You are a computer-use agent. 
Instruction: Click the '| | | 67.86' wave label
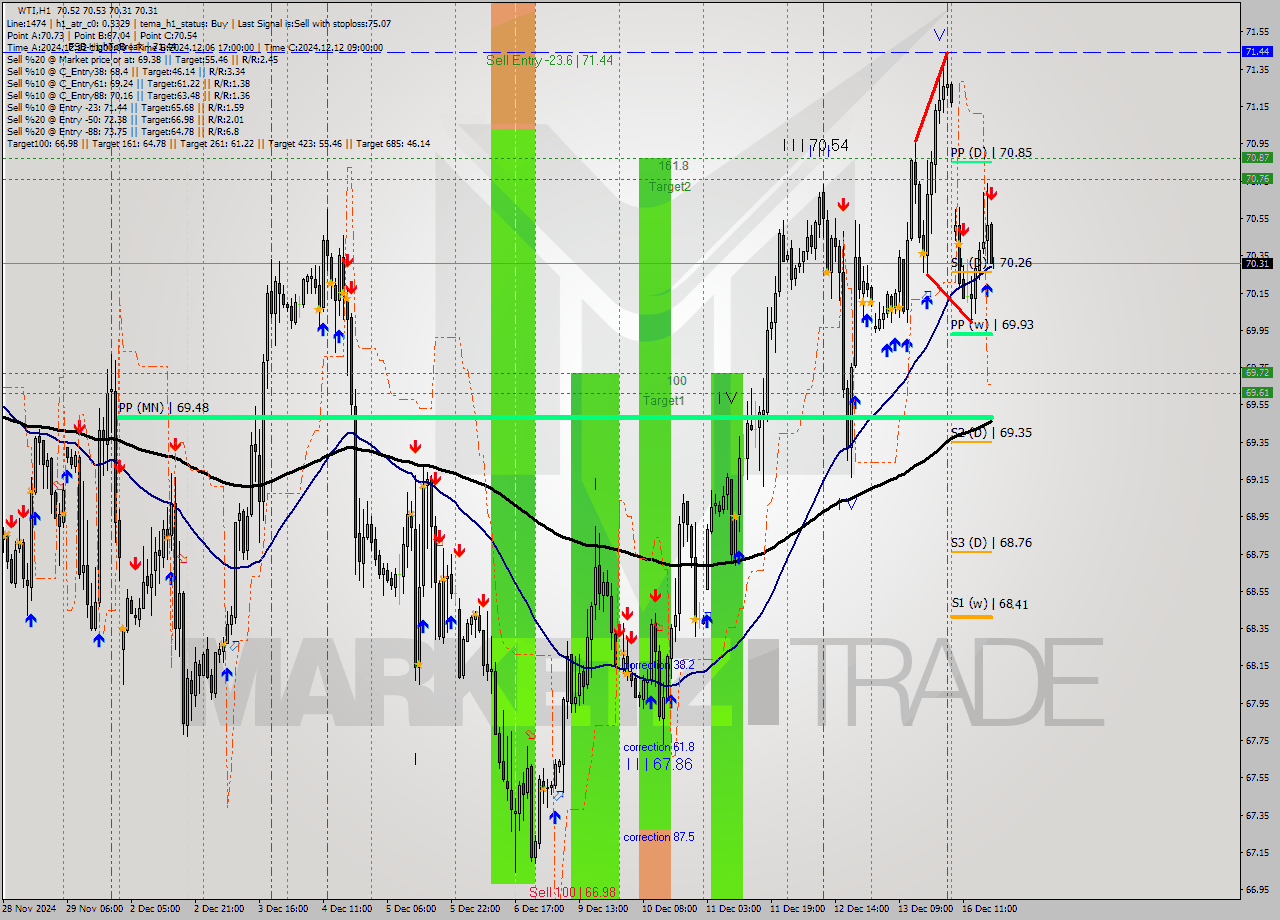pos(659,764)
